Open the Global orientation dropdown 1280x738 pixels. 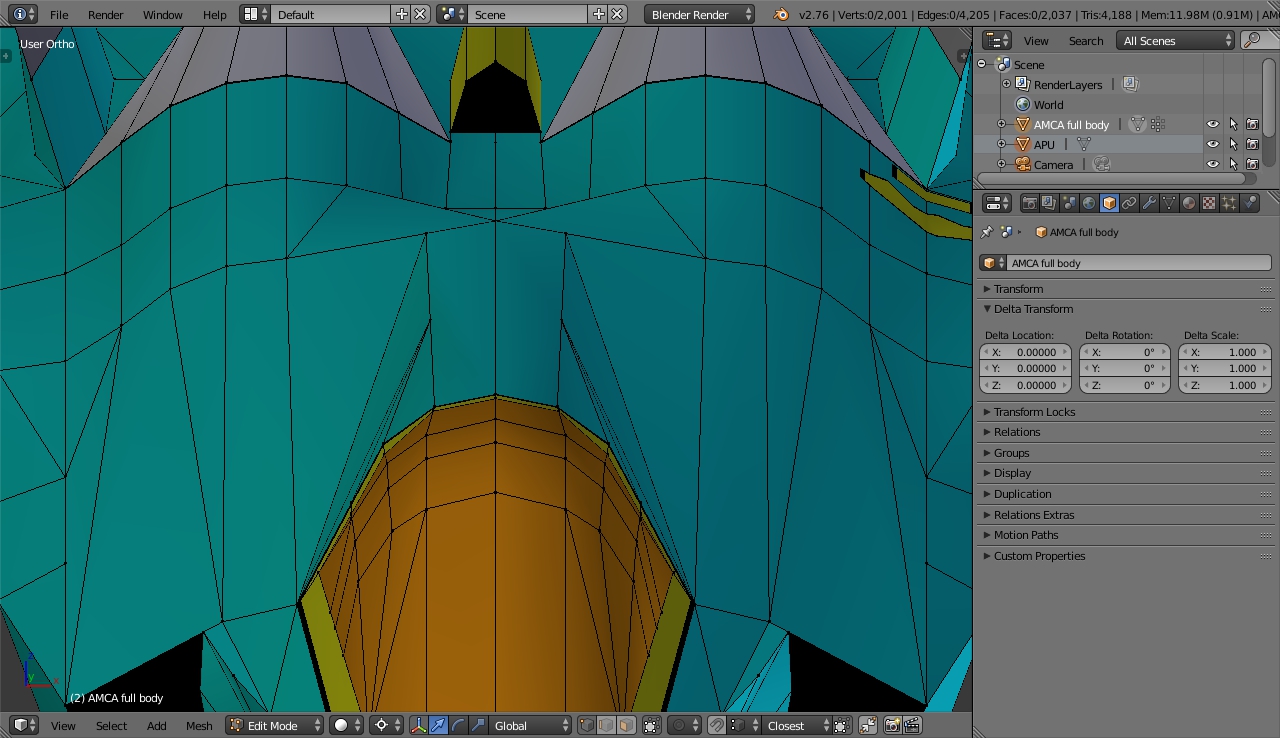coord(531,725)
